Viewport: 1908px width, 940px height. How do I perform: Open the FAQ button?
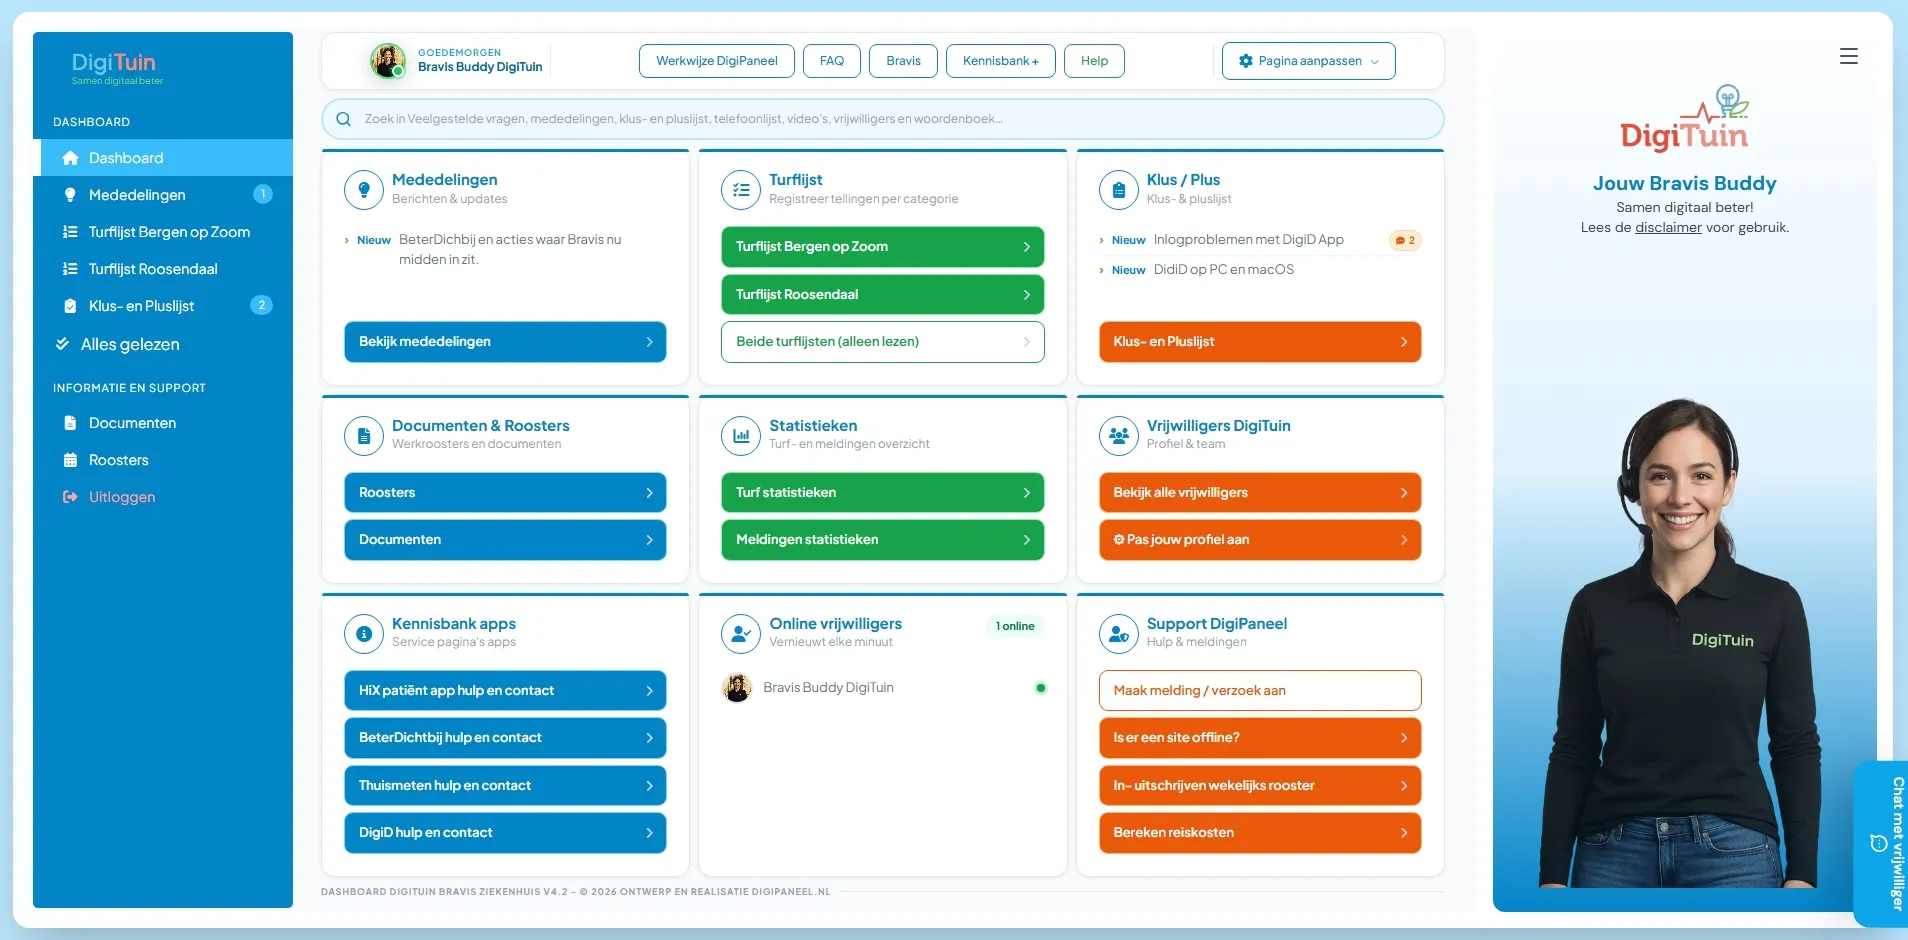tap(832, 61)
